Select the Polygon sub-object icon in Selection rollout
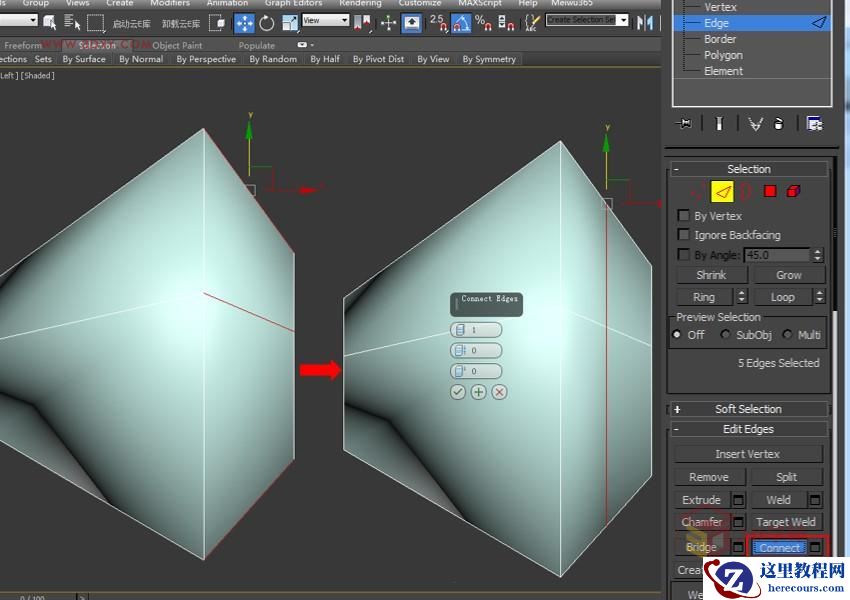Viewport: 850px width, 600px height. (x=770, y=191)
